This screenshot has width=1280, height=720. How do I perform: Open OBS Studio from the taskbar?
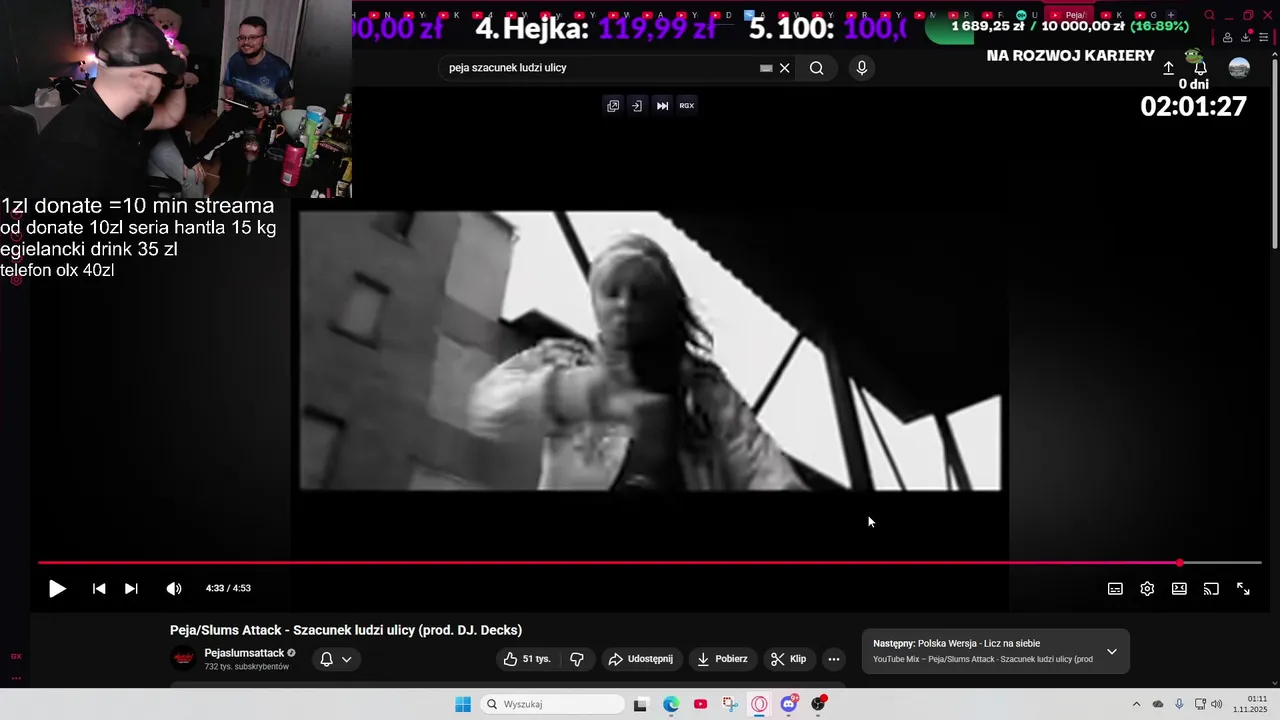[x=818, y=704]
